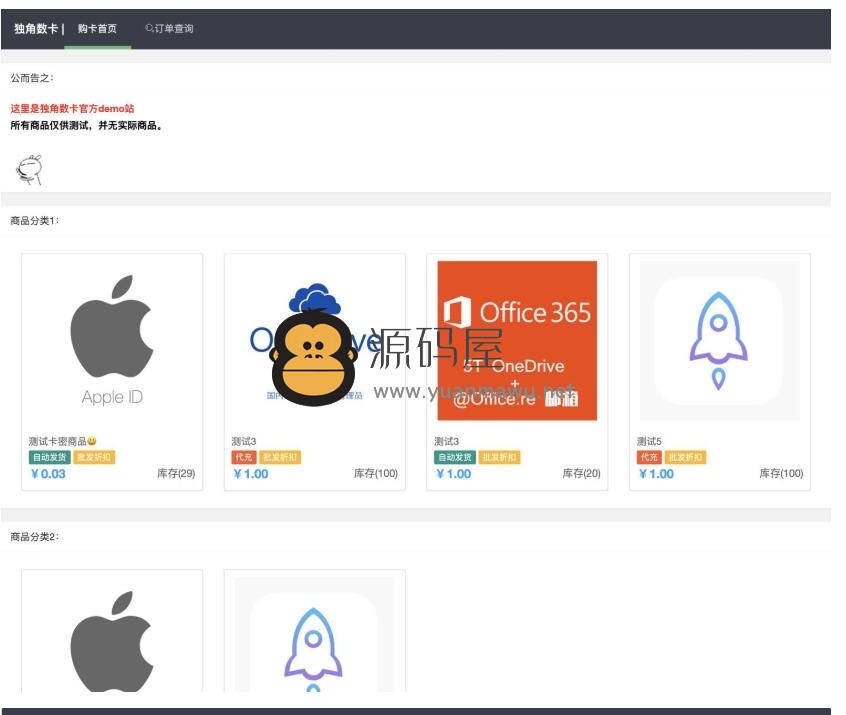Image resolution: width=846 pixels, height=715 pixels.
Task: Click the 商品分类2 category heading
Action: click(x=35, y=537)
